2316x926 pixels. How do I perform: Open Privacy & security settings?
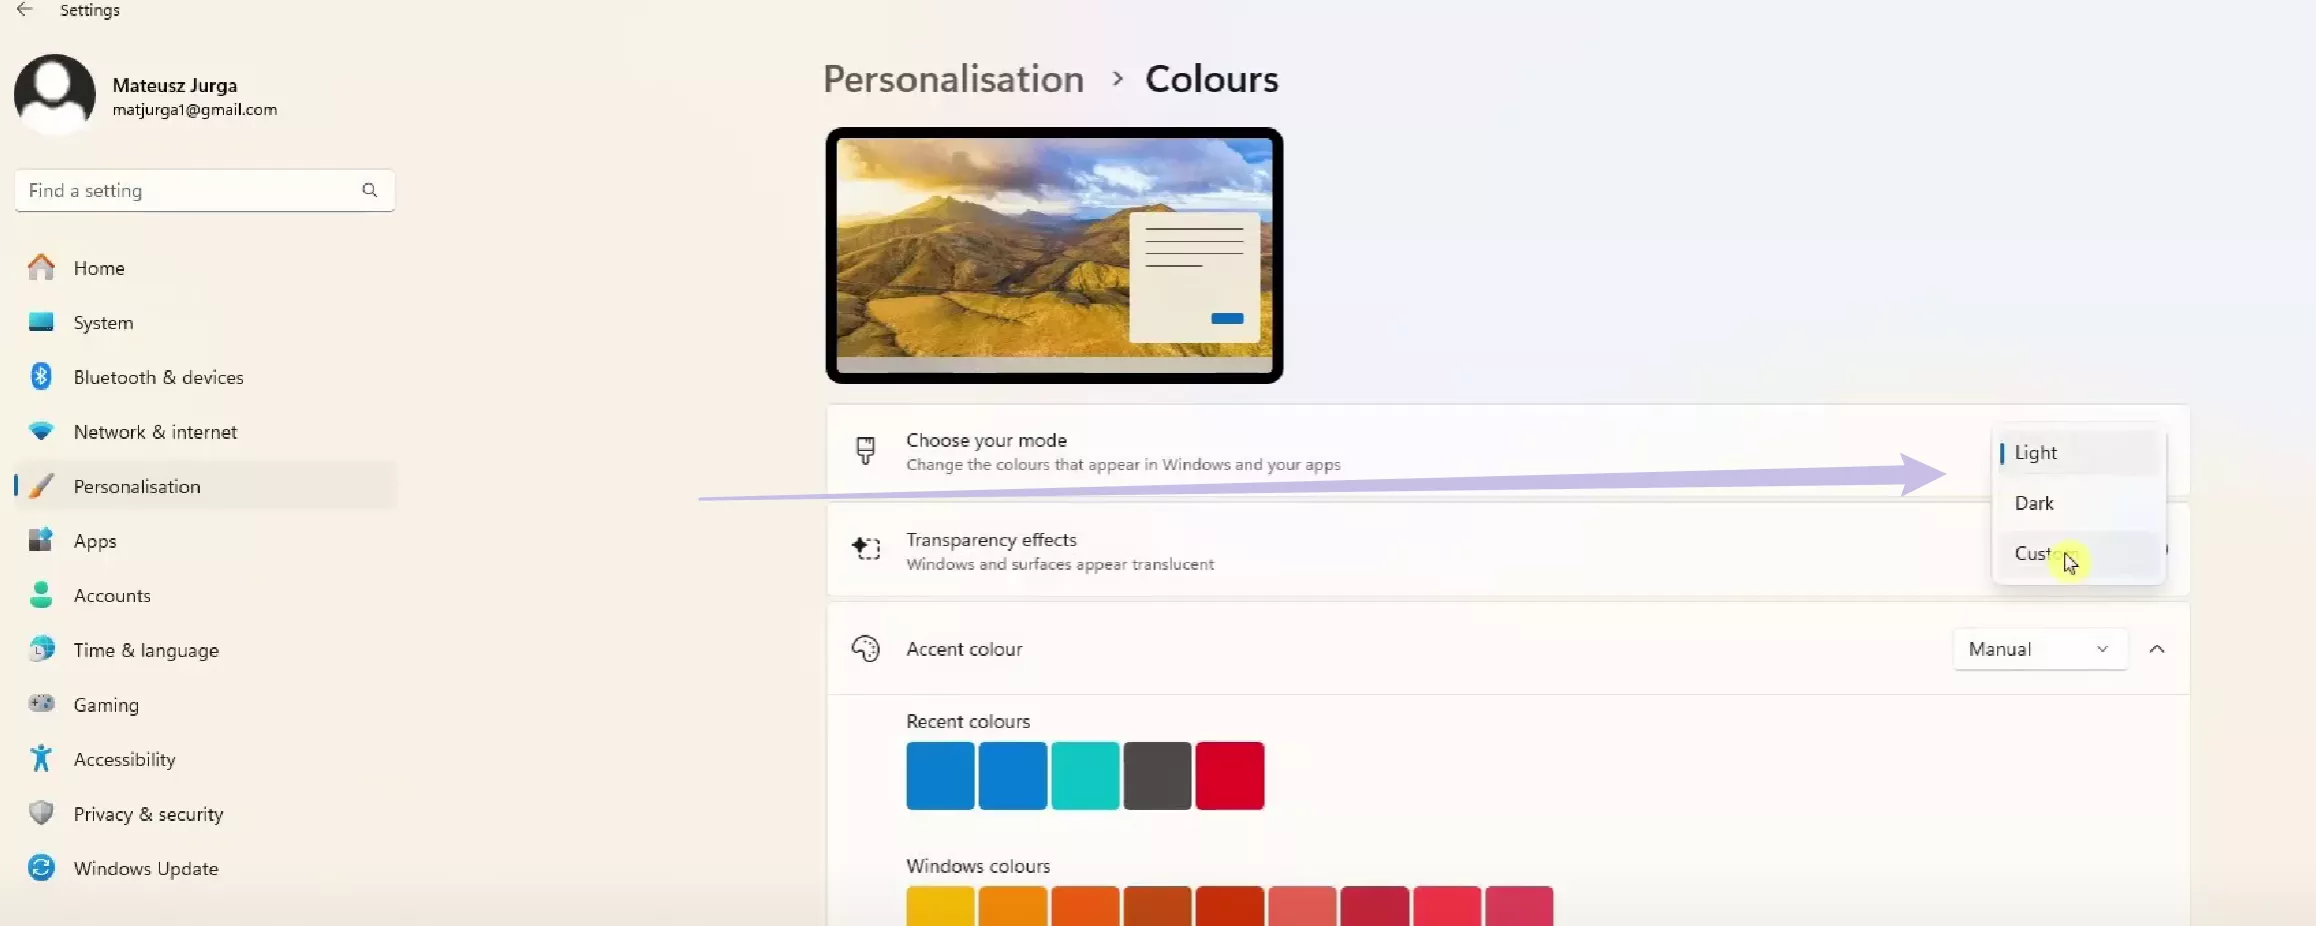tap(205, 813)
